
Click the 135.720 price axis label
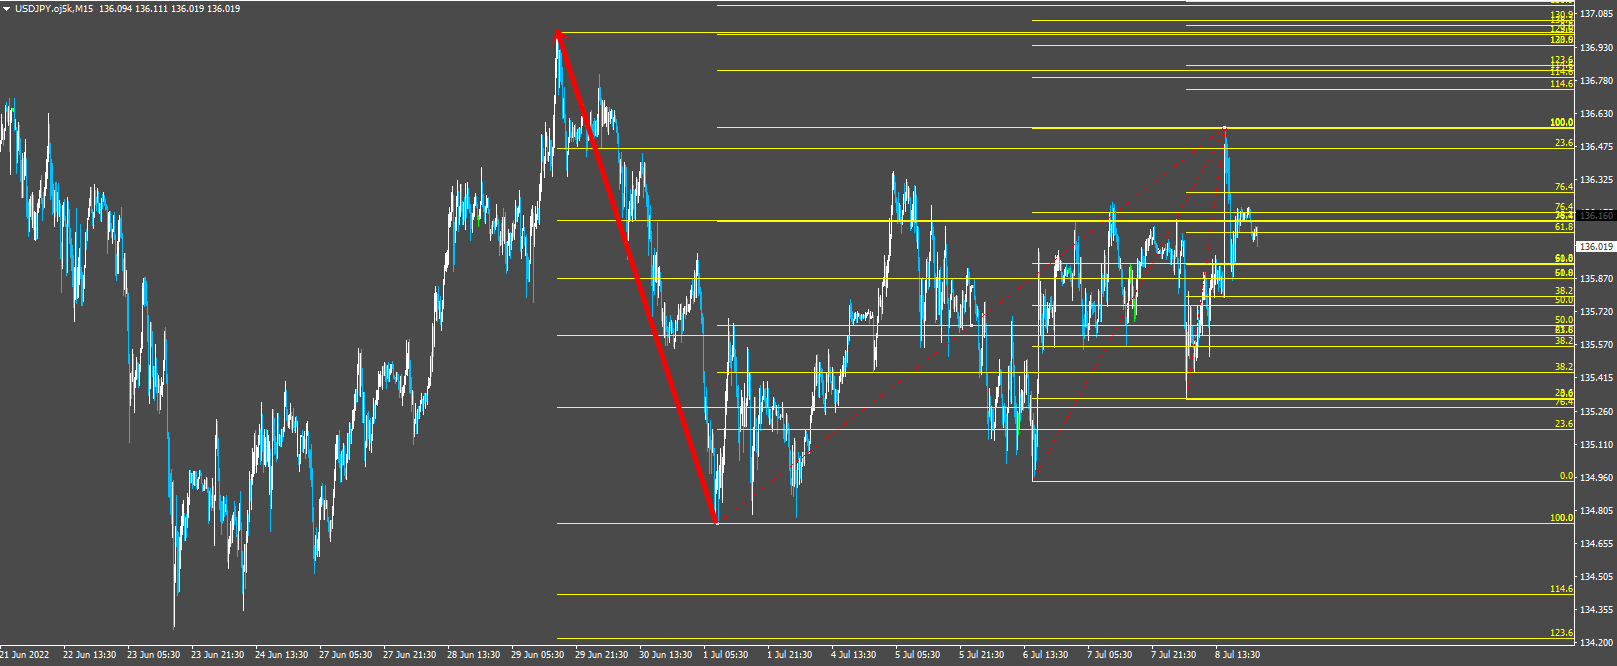pyautogui.click(x=1596, y=312)
